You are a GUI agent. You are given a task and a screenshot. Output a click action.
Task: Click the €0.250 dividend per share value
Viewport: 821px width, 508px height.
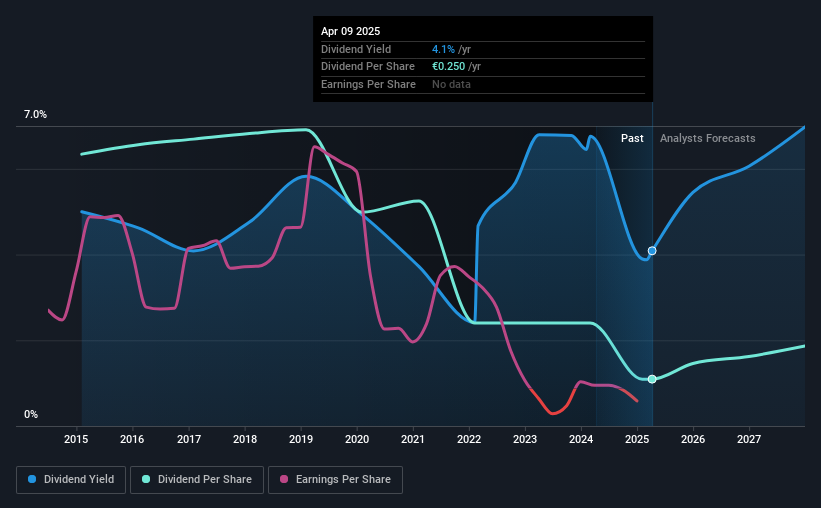click(x=448, y=67)
